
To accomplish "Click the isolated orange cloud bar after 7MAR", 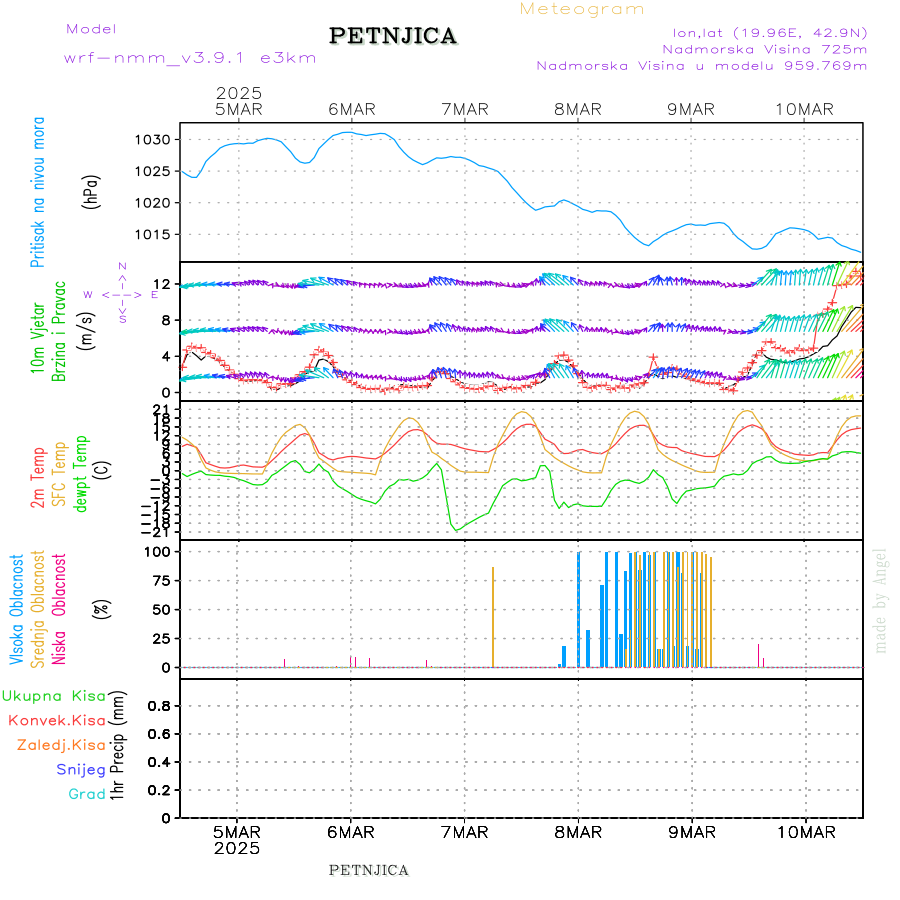I will 493,617.
